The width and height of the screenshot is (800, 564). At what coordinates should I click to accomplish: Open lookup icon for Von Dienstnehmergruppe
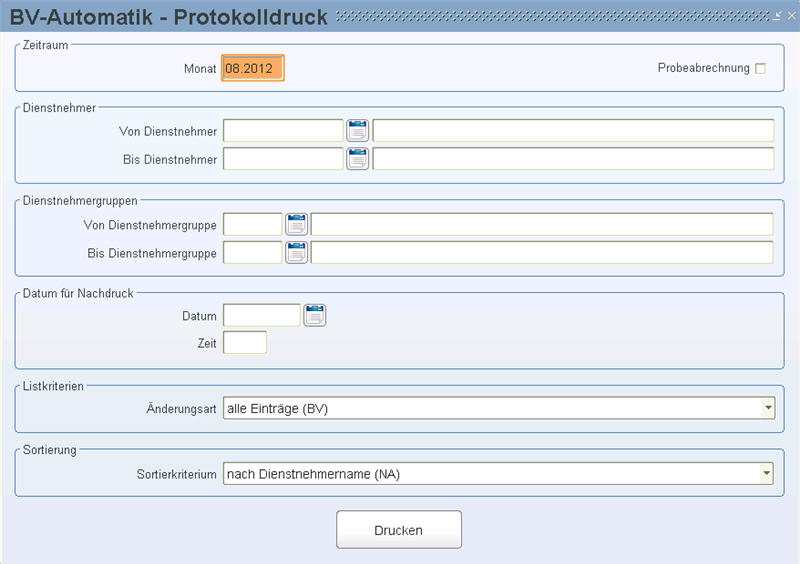coord(296,225)
